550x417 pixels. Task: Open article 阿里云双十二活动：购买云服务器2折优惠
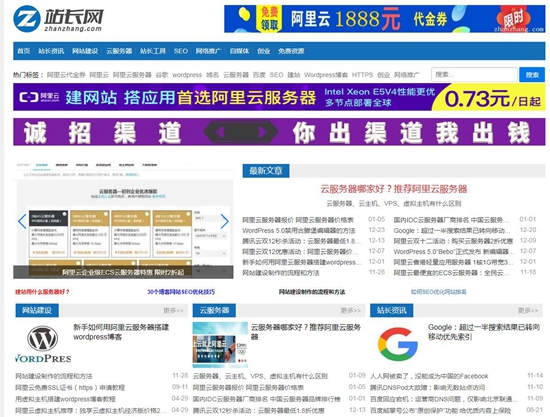click(453, 241)
